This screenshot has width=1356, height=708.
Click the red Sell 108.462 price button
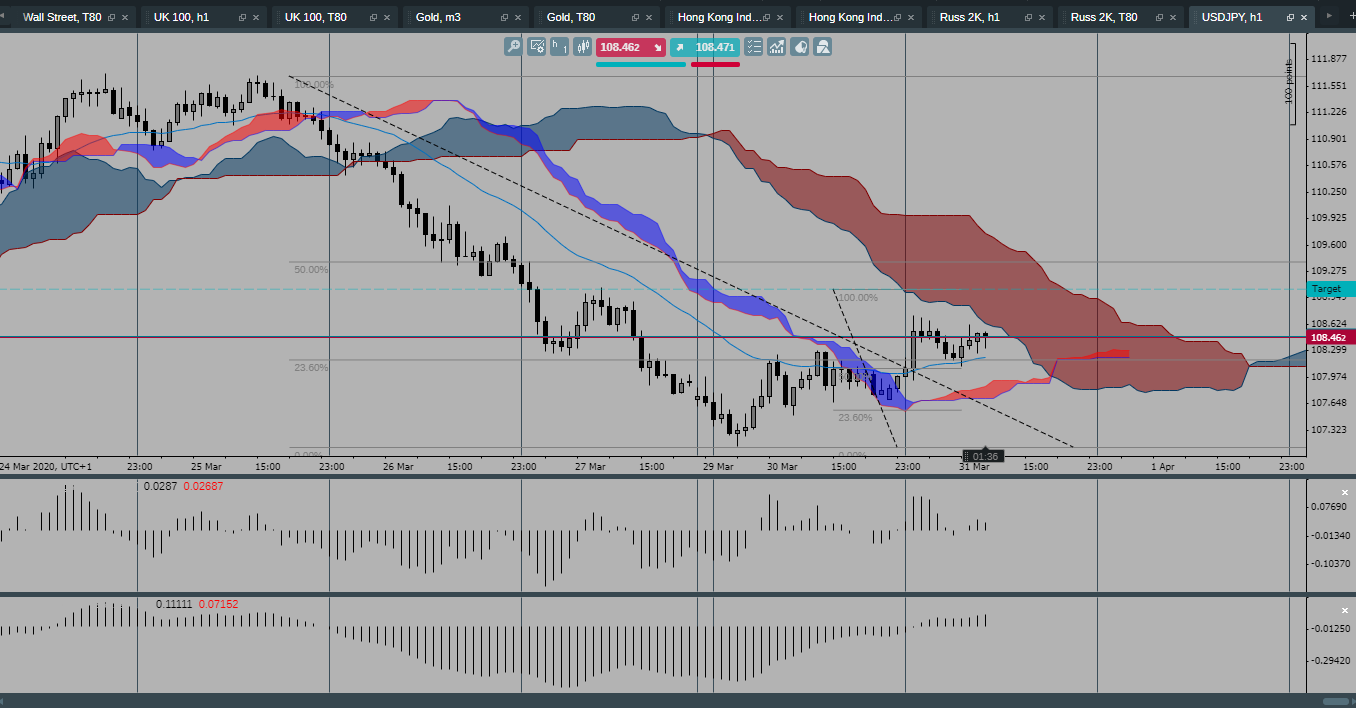[x=632, y=46]
